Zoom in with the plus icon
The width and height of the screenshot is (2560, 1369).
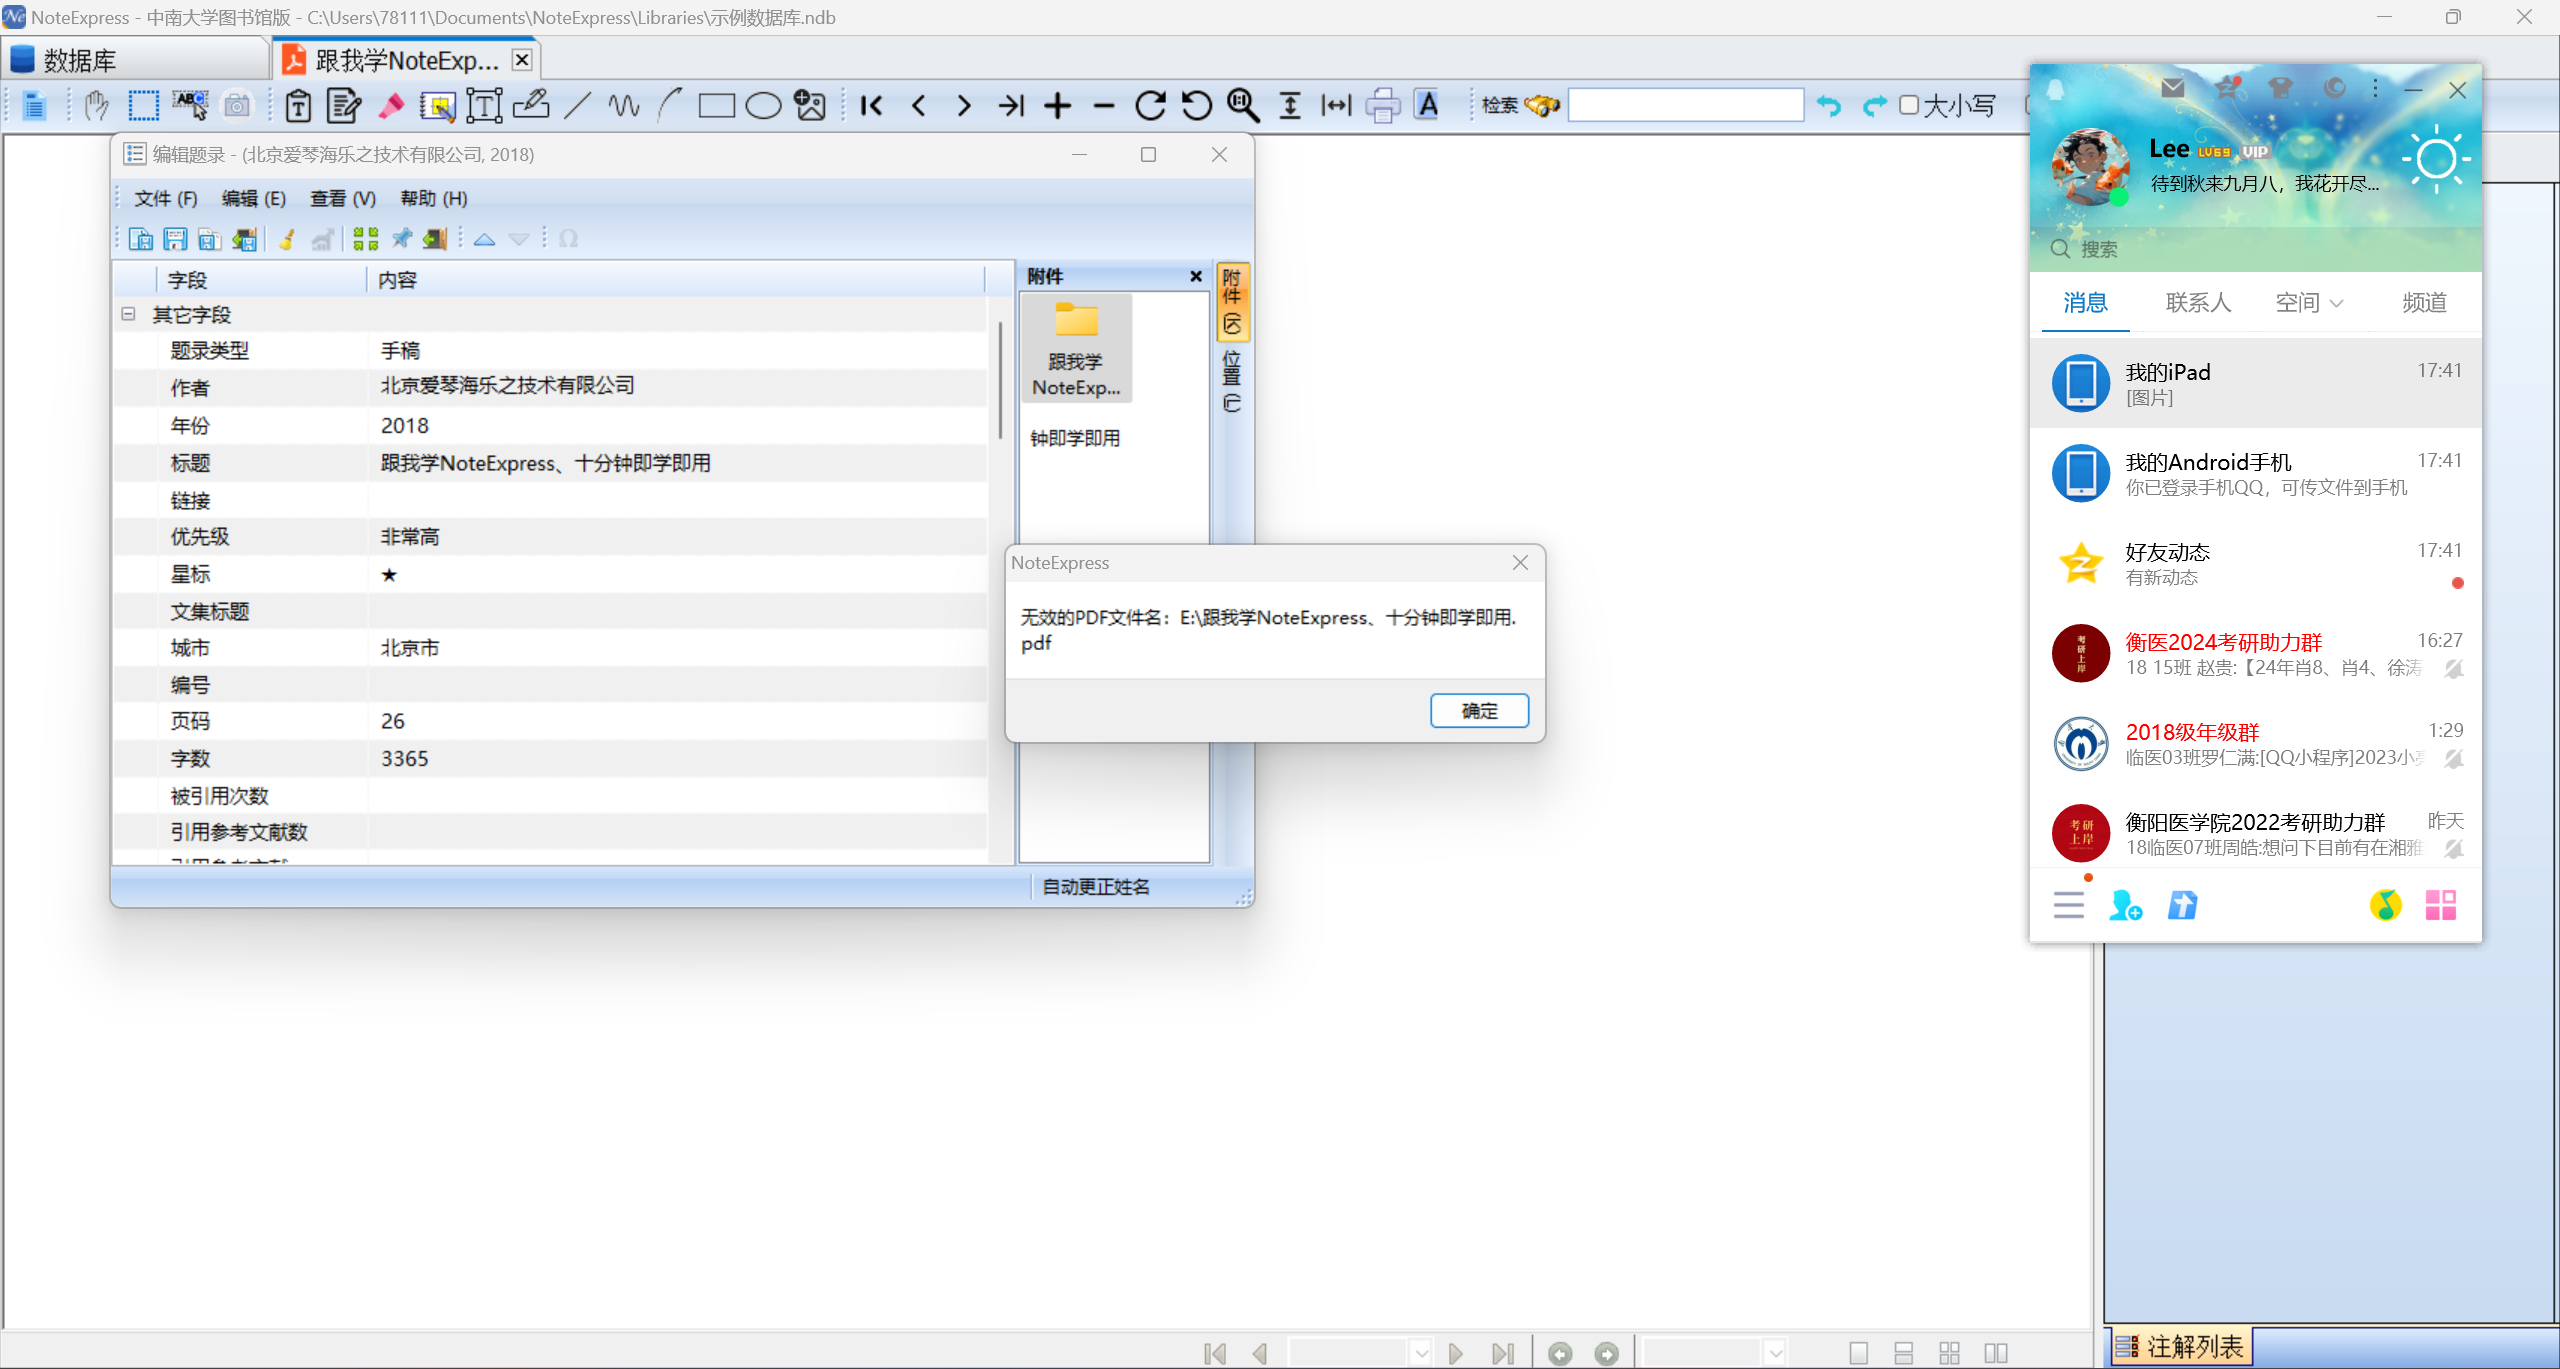(x=1058, y=105)
